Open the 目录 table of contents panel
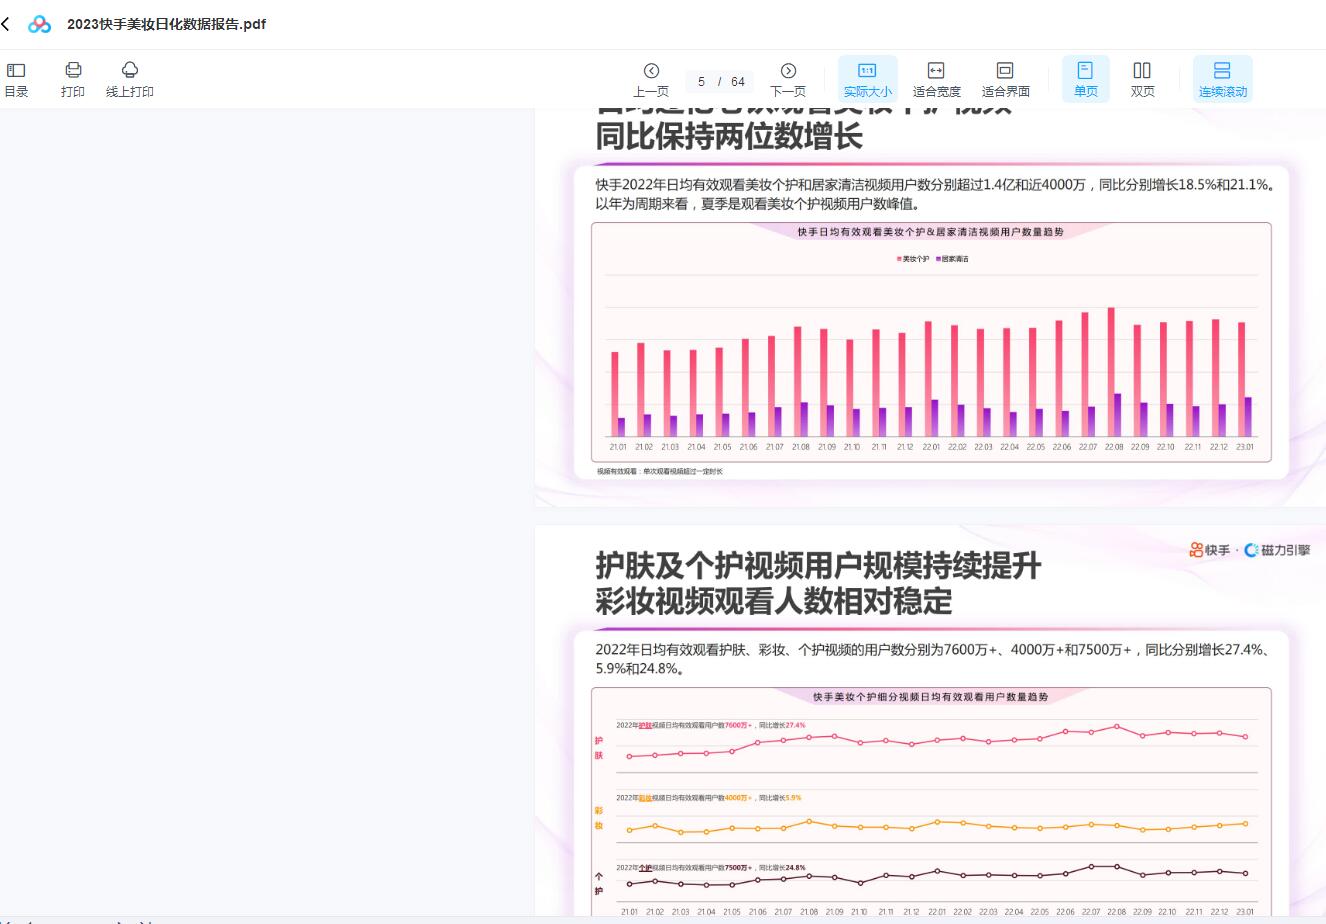Screen dimensions: 1326x924 coord(16,79)
